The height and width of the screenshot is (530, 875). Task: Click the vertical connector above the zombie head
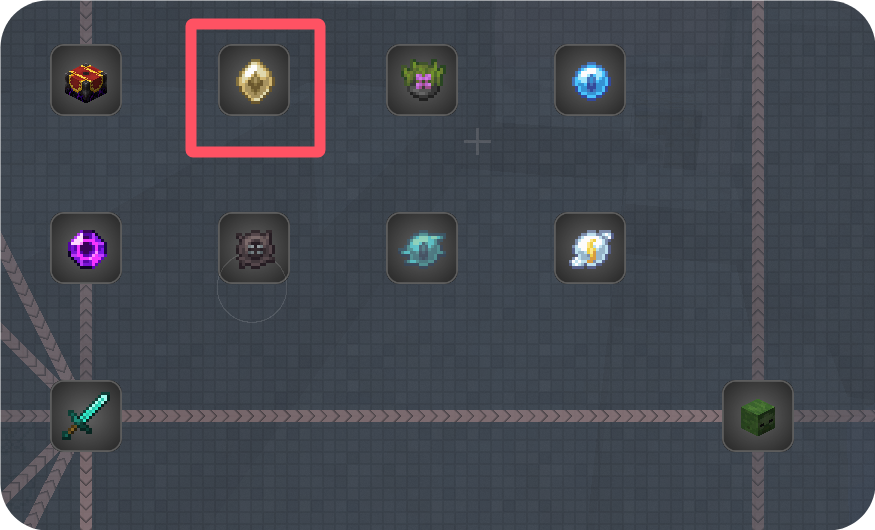pos(758,190)
